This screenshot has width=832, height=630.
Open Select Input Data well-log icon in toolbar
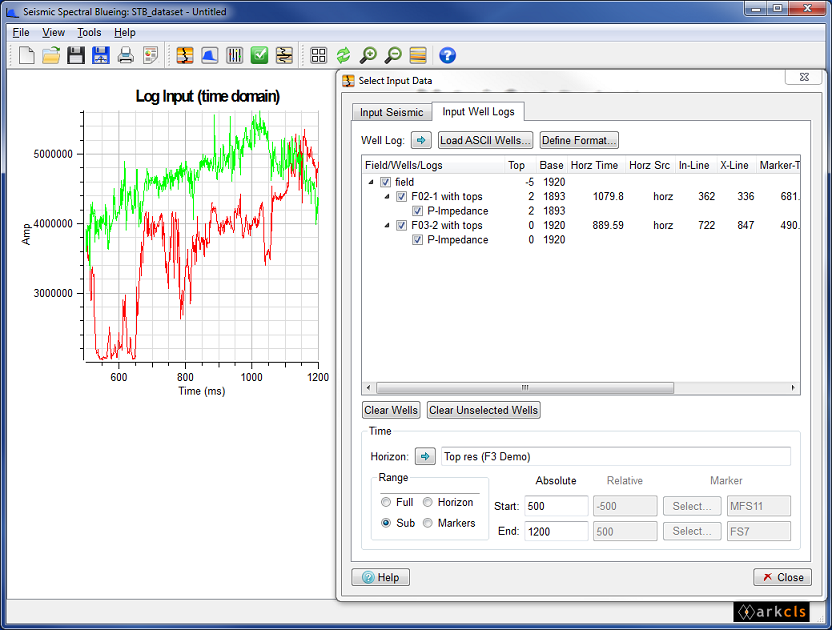click(x=185, y=55)
